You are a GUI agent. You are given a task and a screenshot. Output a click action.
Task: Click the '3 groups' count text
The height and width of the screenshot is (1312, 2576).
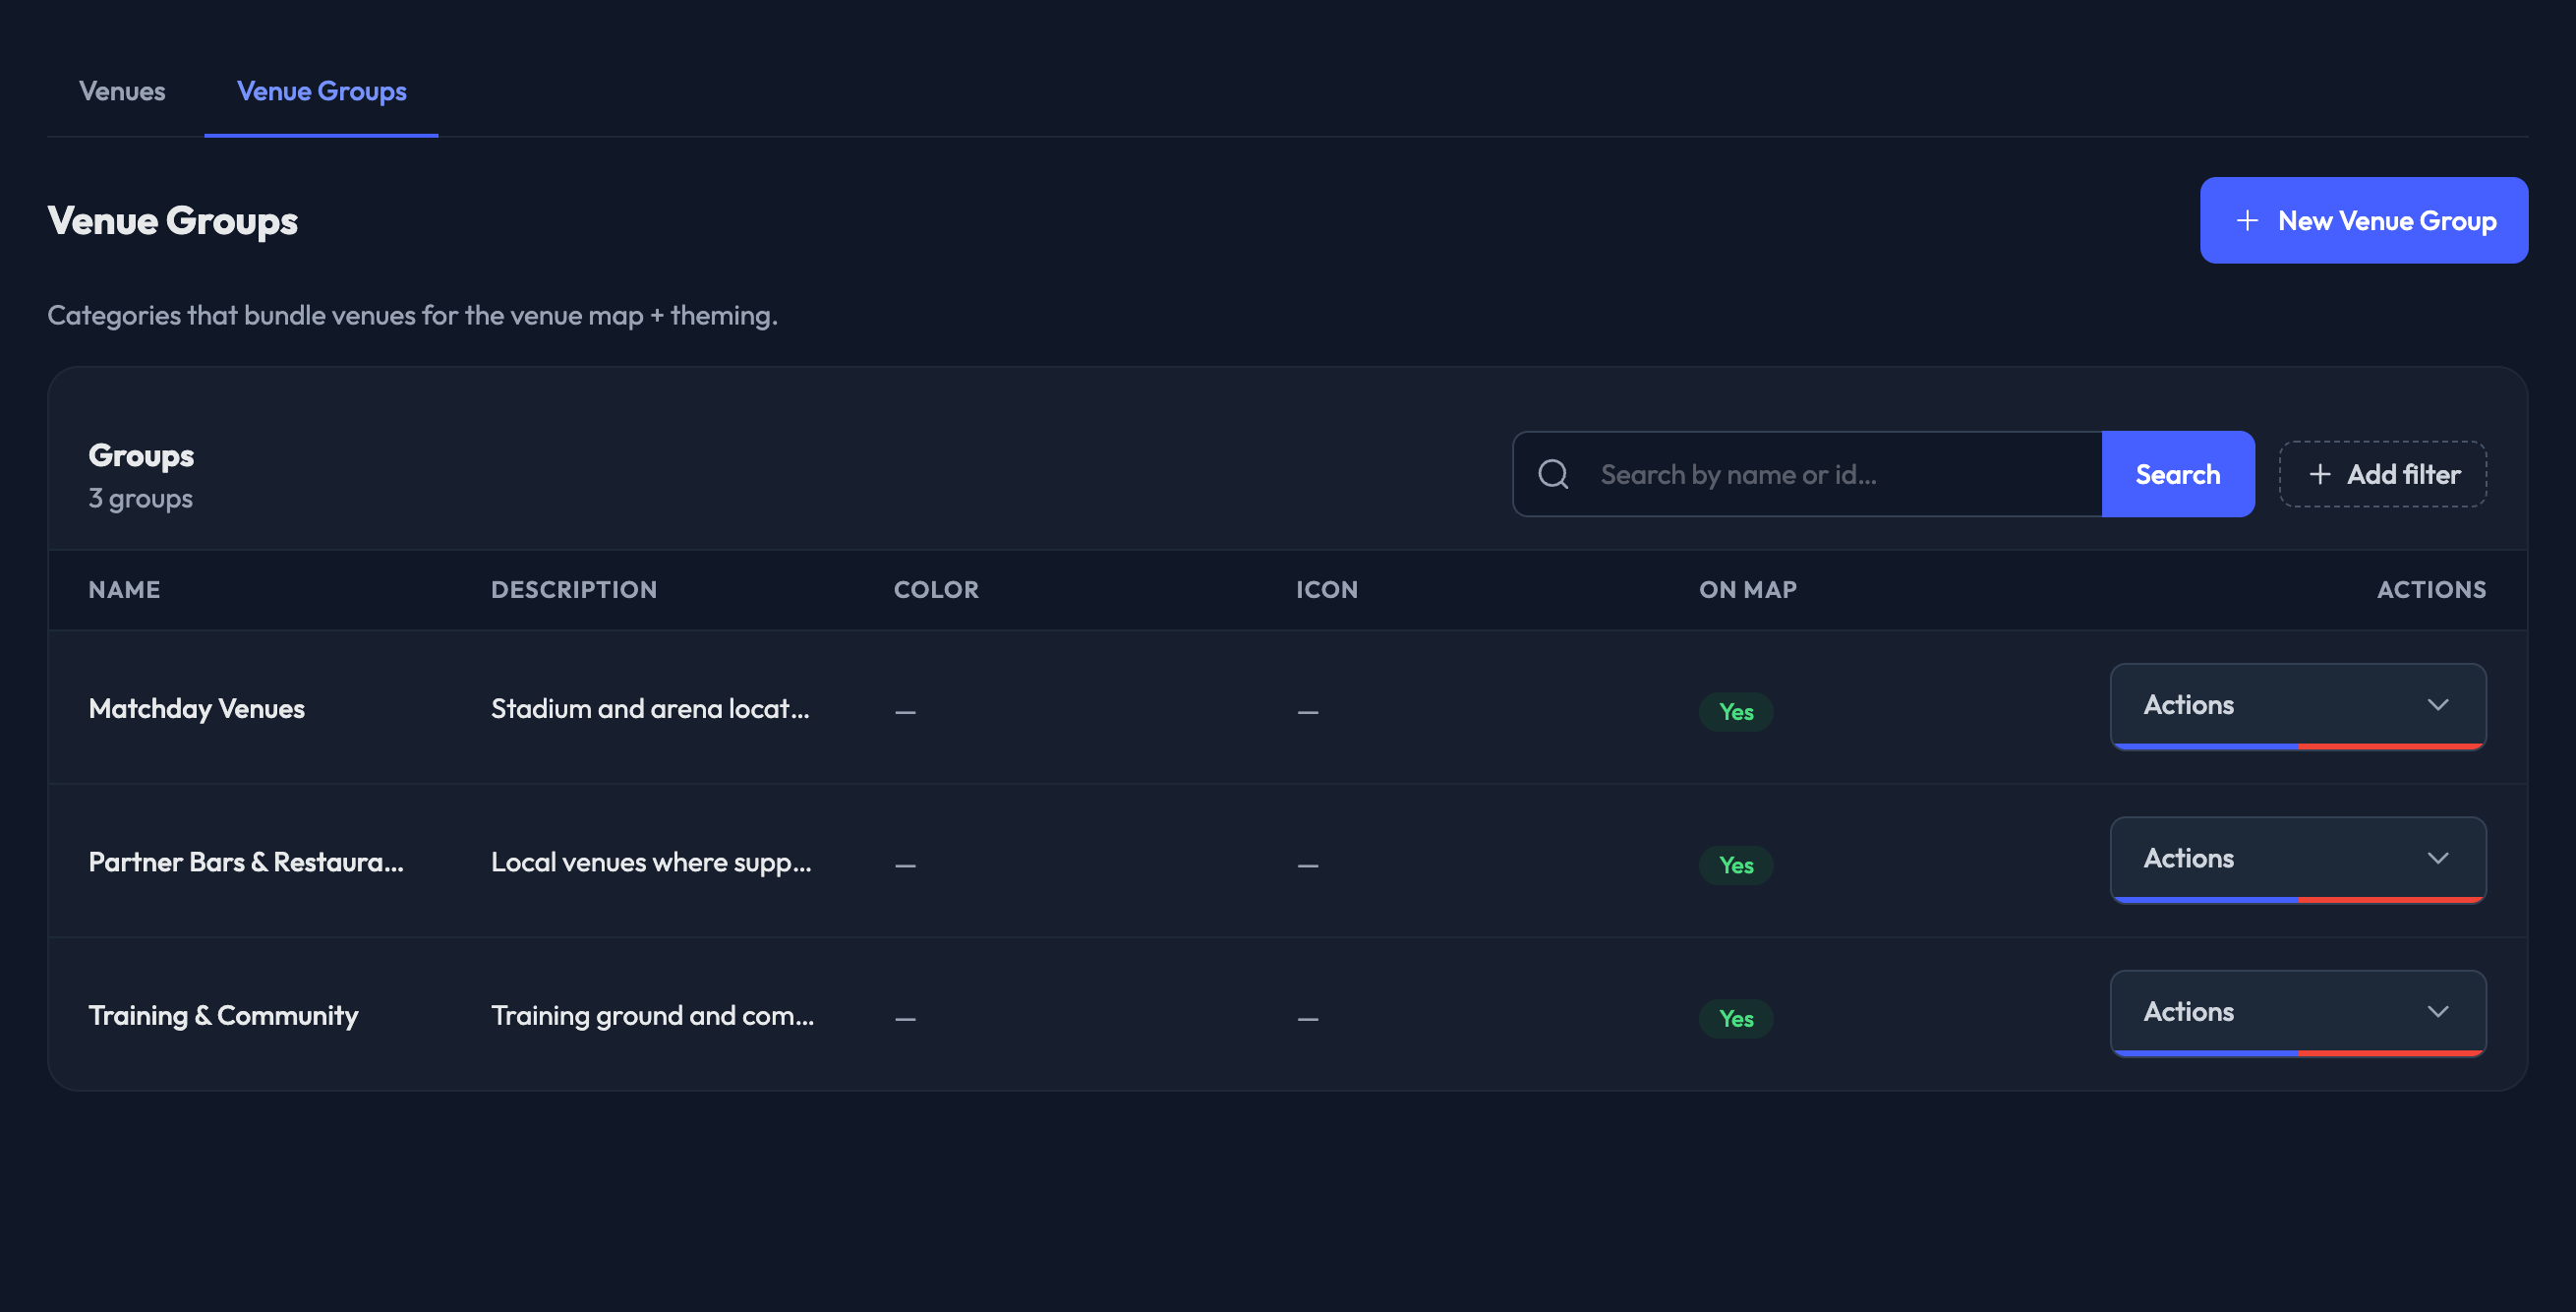coord(140,498)
